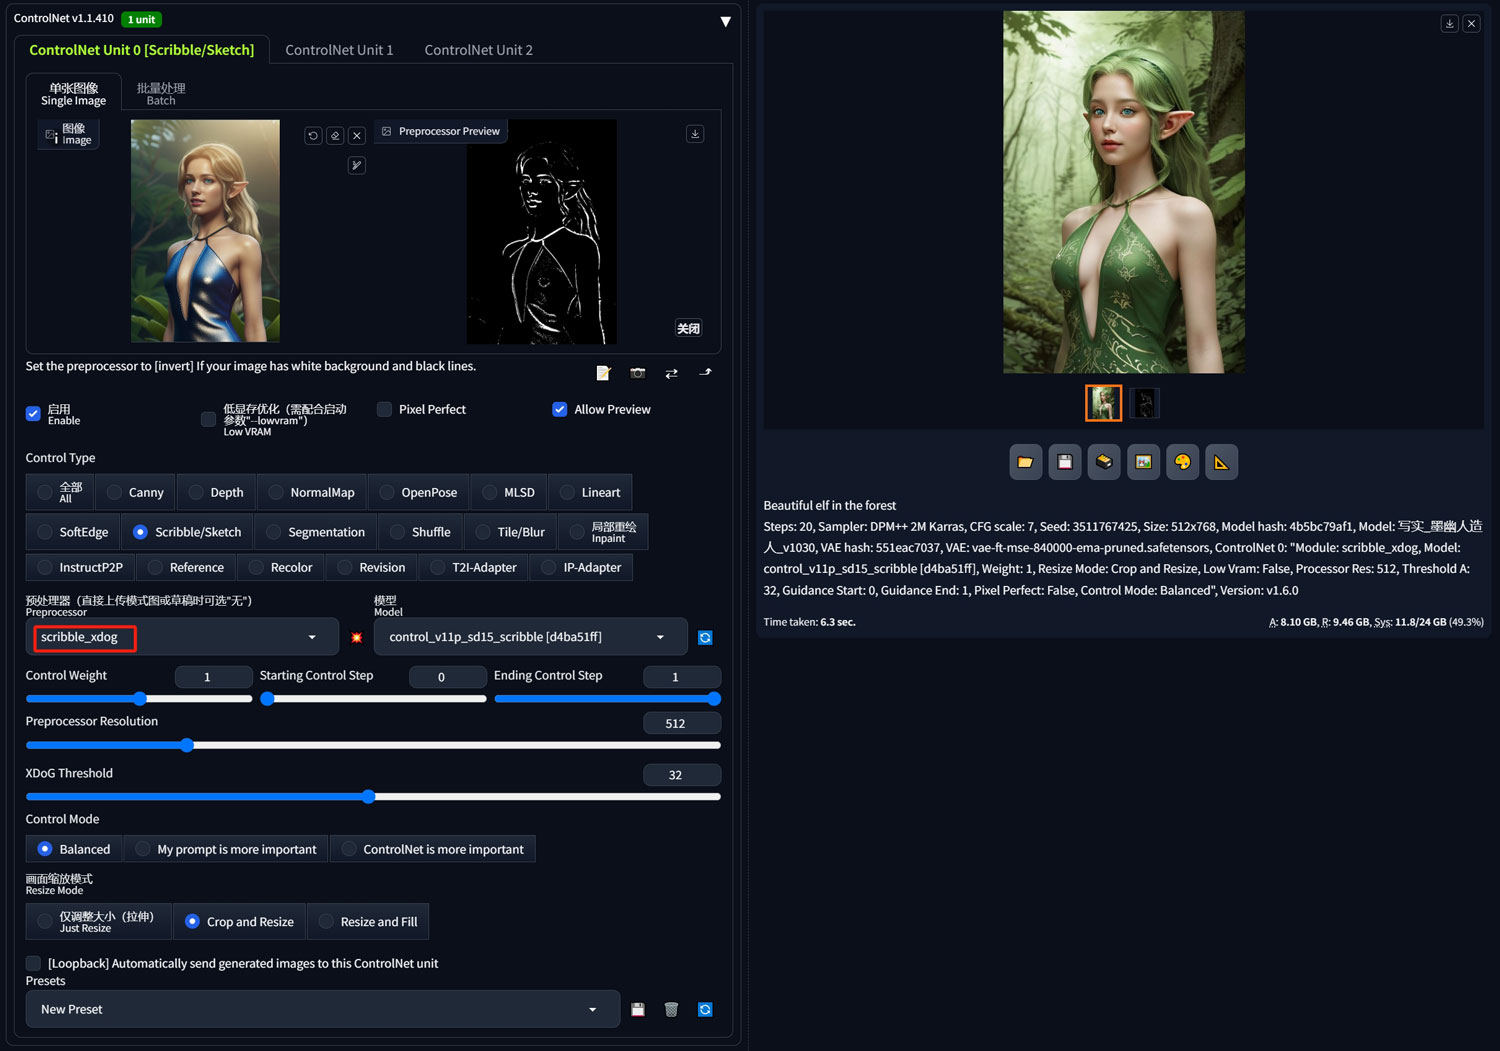1500x1051 pixels.
Task: Open the camera webcam icon
Action: click(637, 373)
